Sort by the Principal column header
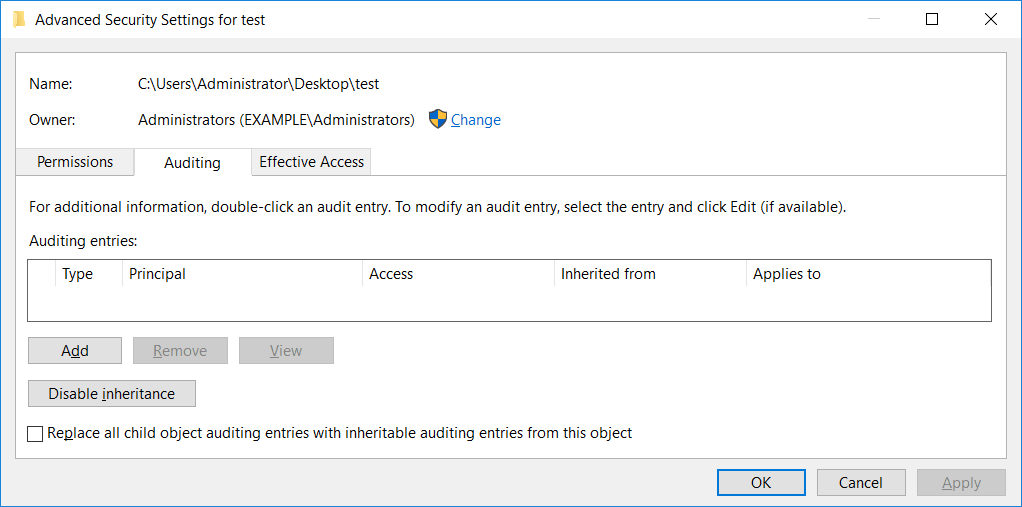1022x507 pixels. (x=242, y=274)
